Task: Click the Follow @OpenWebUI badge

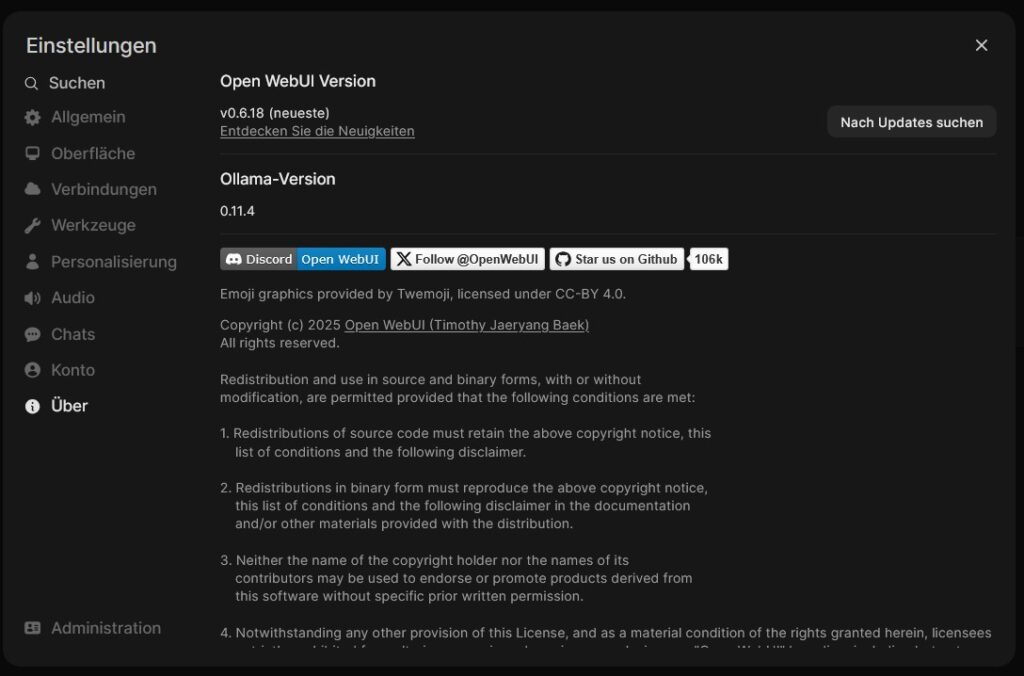Action: click(x=467, y=259)
